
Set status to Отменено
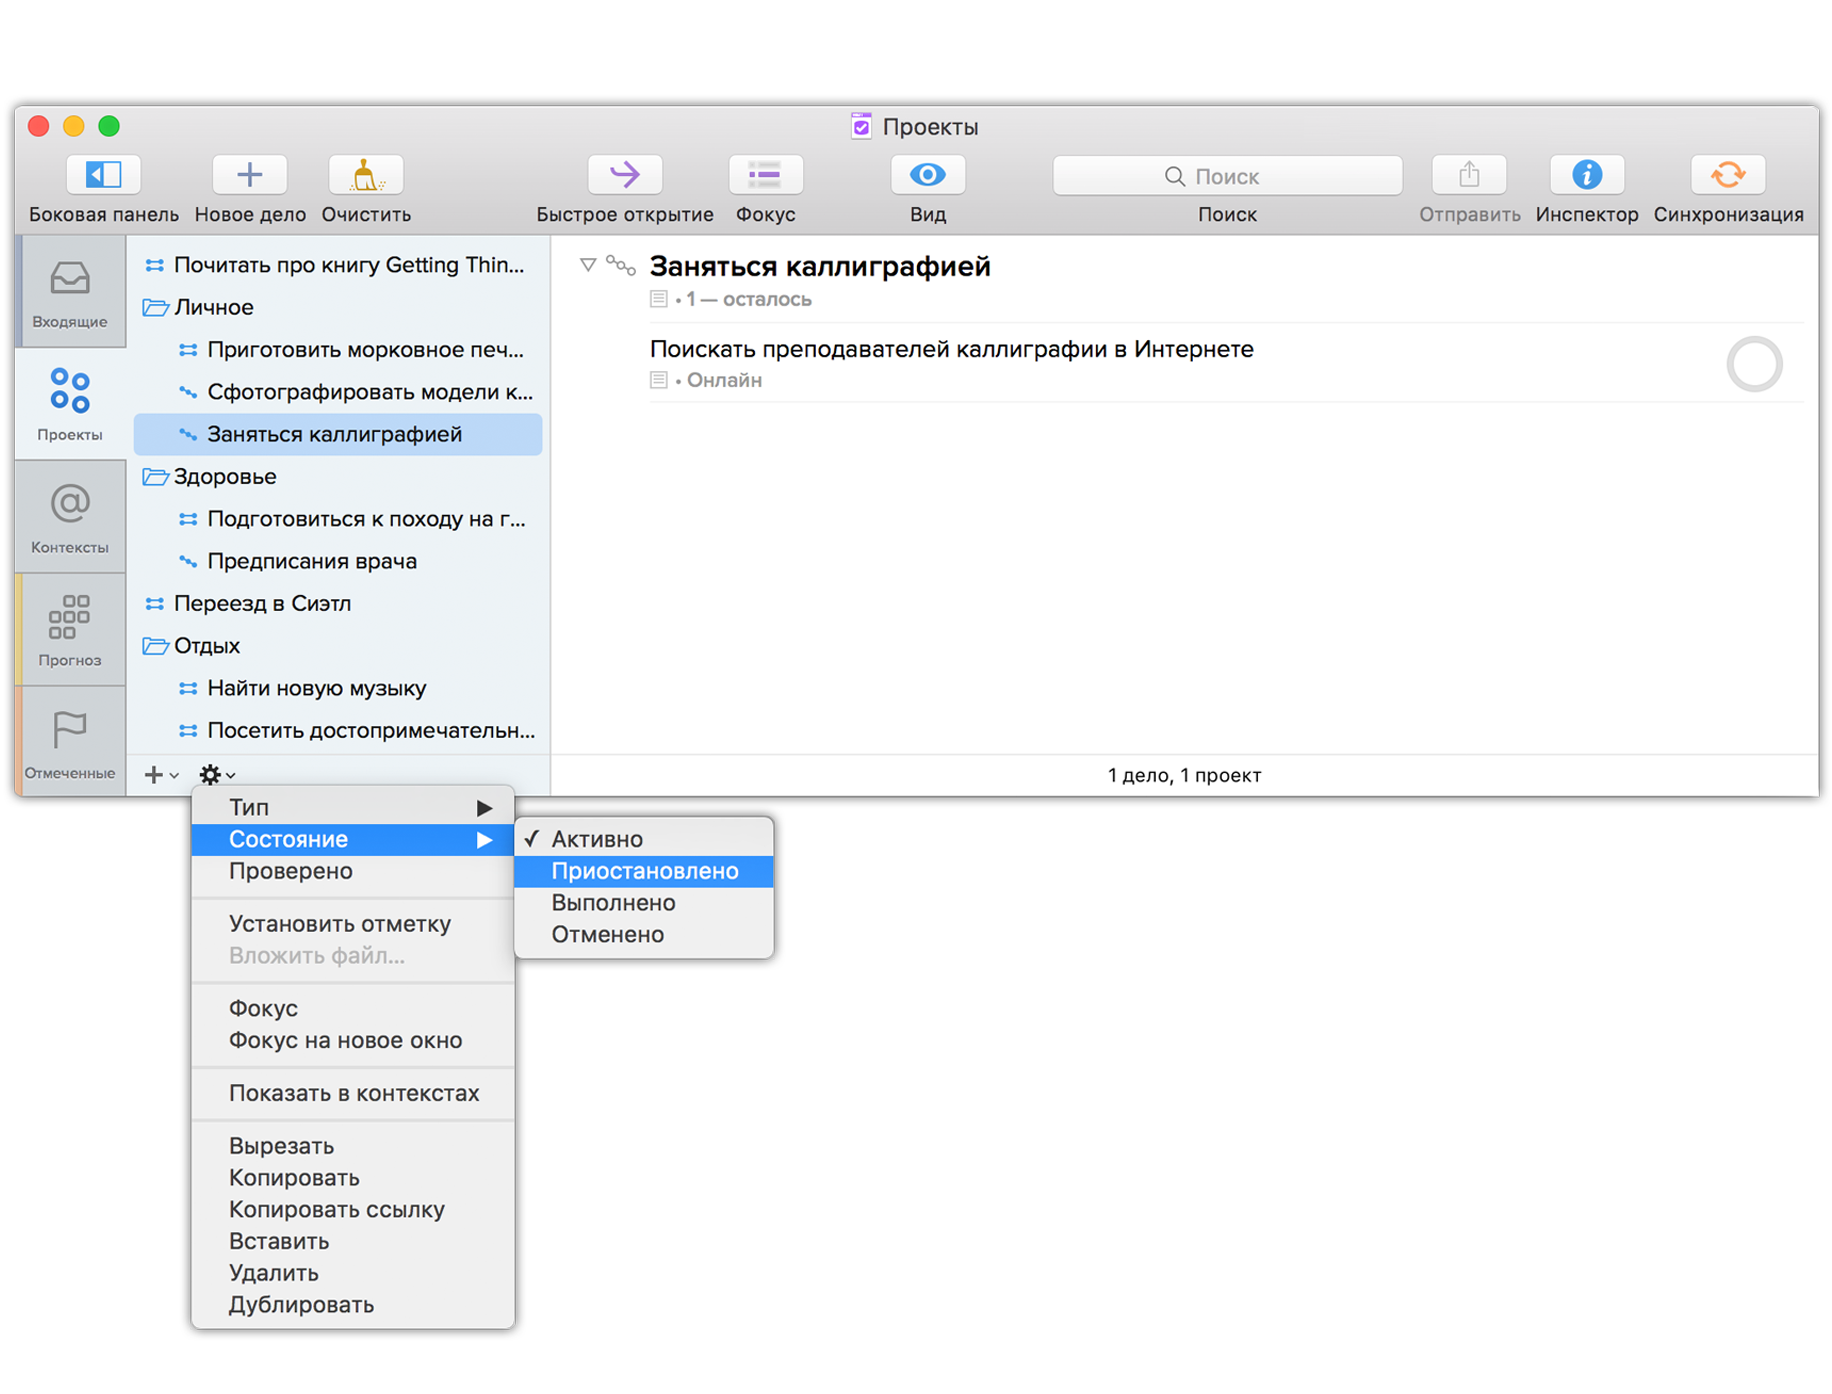(x=644, y=935)
